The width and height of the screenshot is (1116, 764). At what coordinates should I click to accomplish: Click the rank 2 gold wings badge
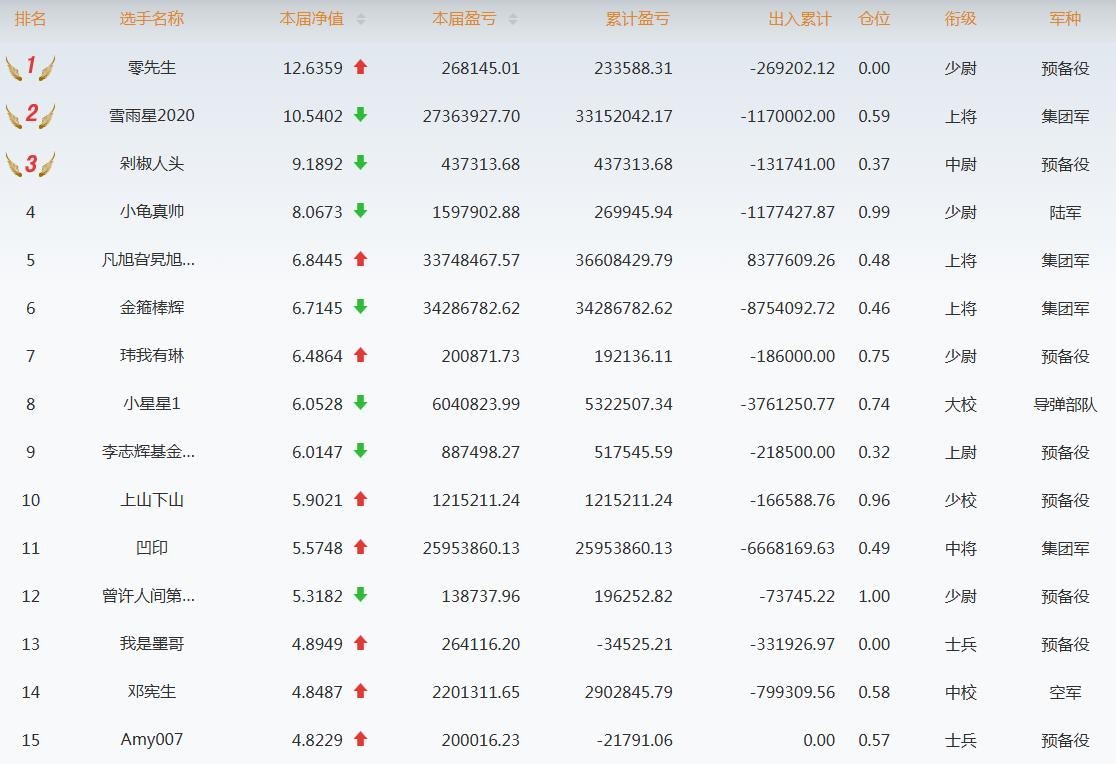click(30, 116)
